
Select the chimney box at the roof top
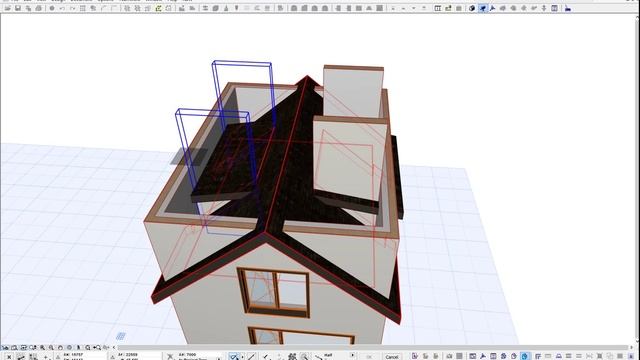pyautogui.click(x=353, y=91)
